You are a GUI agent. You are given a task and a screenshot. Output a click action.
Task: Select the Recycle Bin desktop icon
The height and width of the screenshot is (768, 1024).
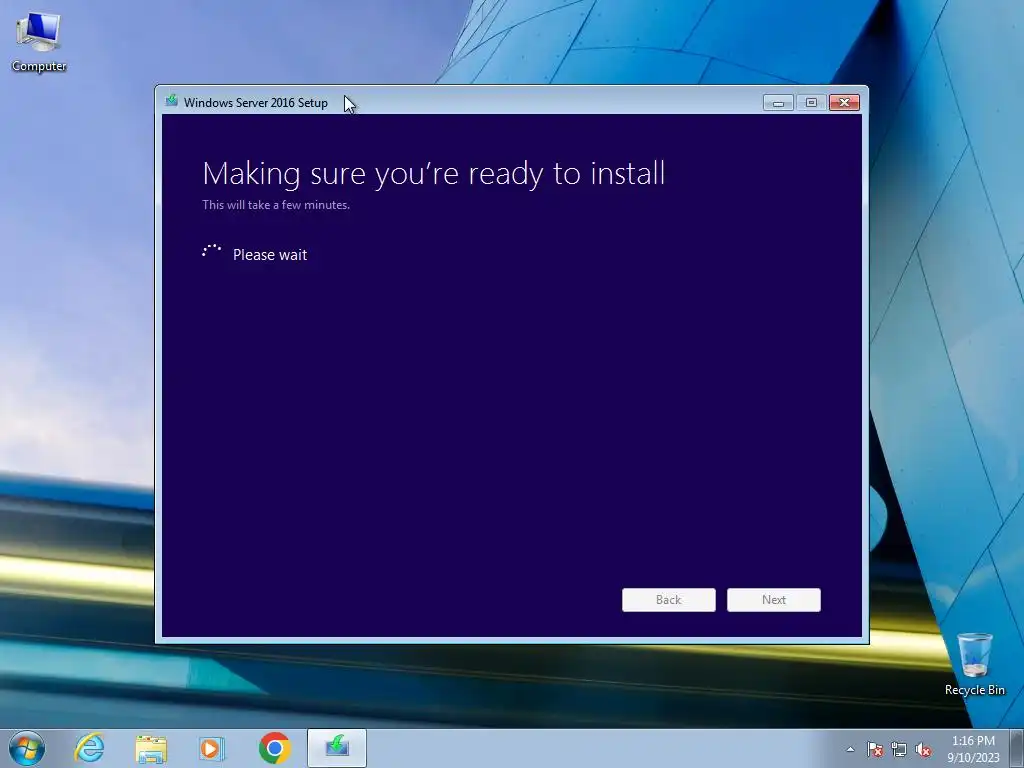pyautogui.click(x=974, y=664)
